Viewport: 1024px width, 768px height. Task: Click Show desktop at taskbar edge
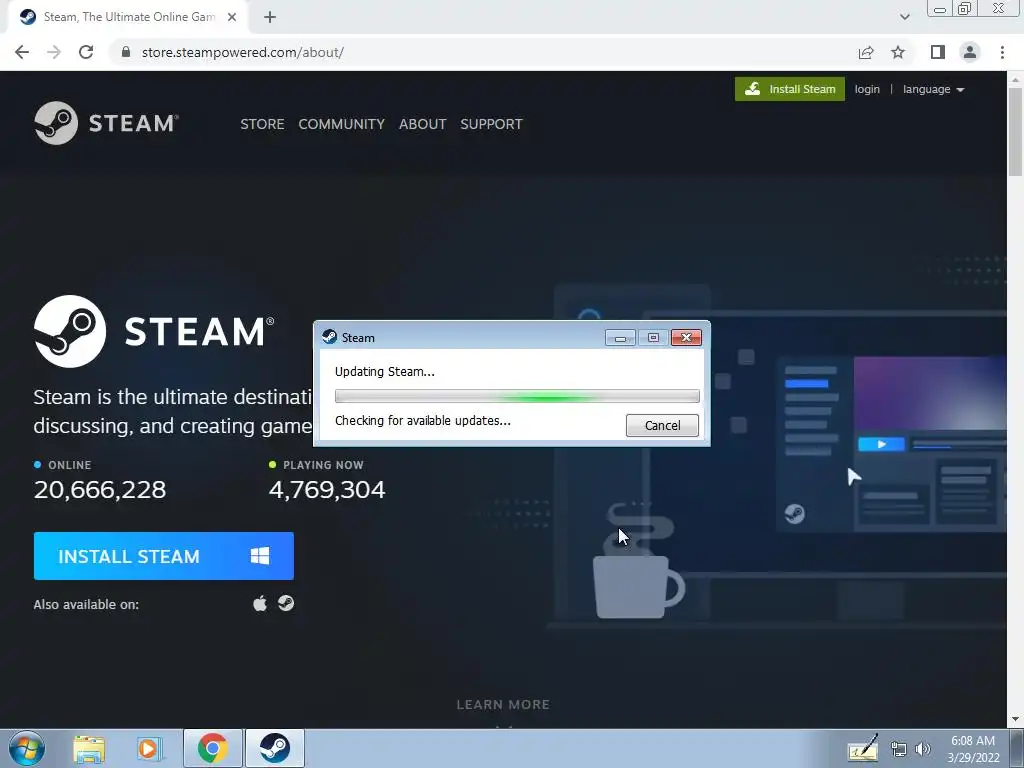click(x=1017, y=748)
